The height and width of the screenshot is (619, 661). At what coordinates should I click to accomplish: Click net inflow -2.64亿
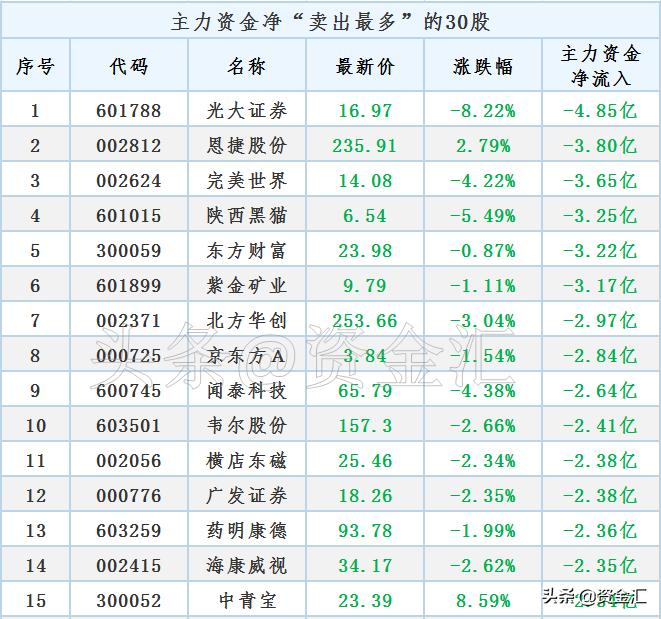coord(600,391)
